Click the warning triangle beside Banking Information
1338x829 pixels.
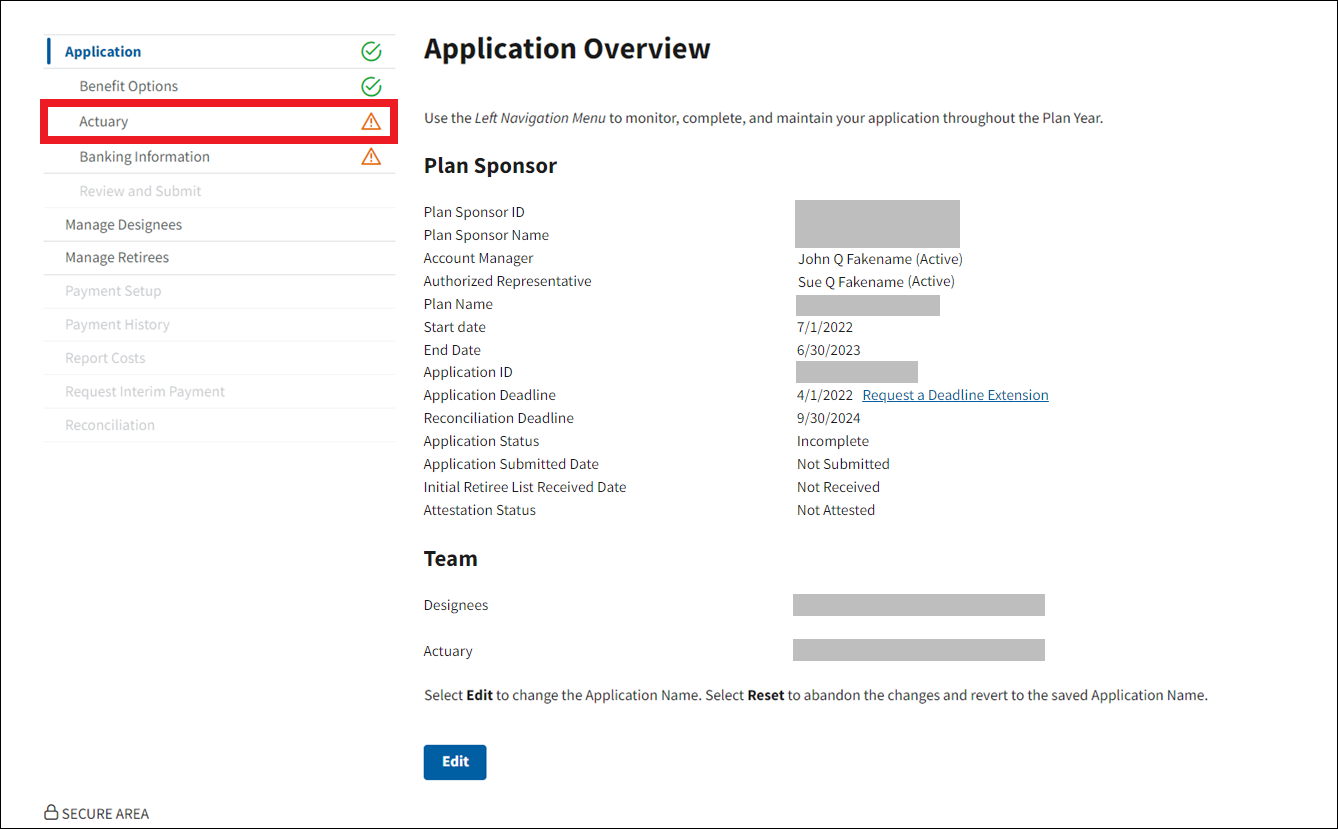(x=371, y=157)
